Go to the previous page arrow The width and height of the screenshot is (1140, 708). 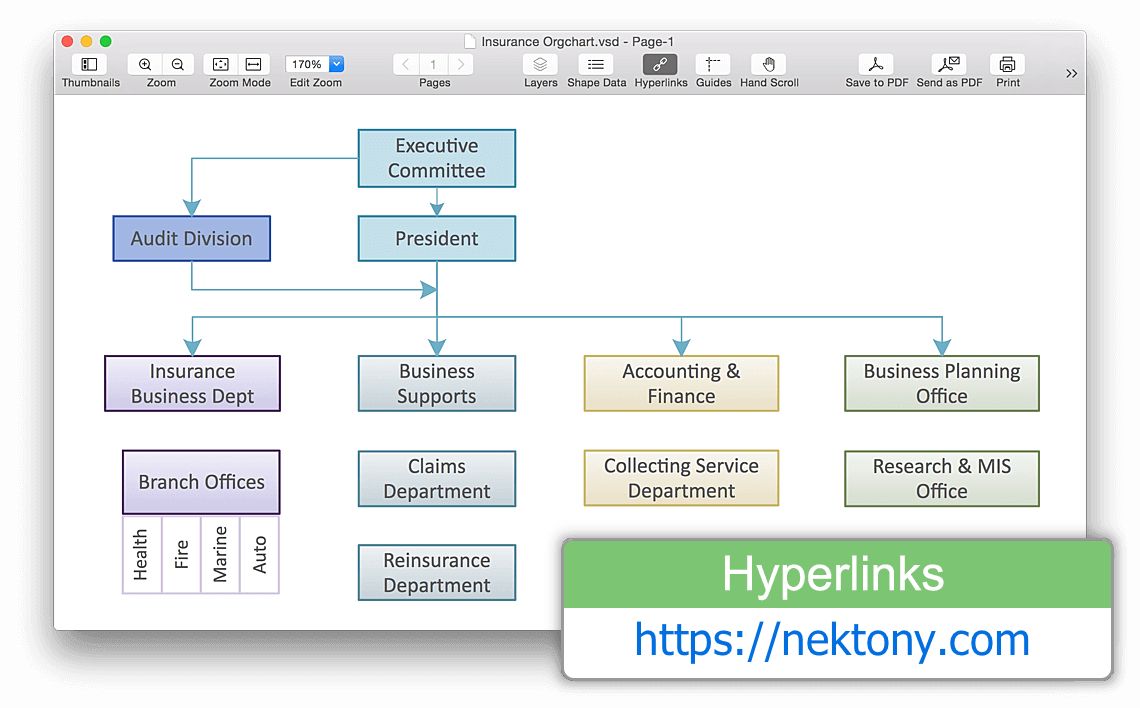click(406, 65)
